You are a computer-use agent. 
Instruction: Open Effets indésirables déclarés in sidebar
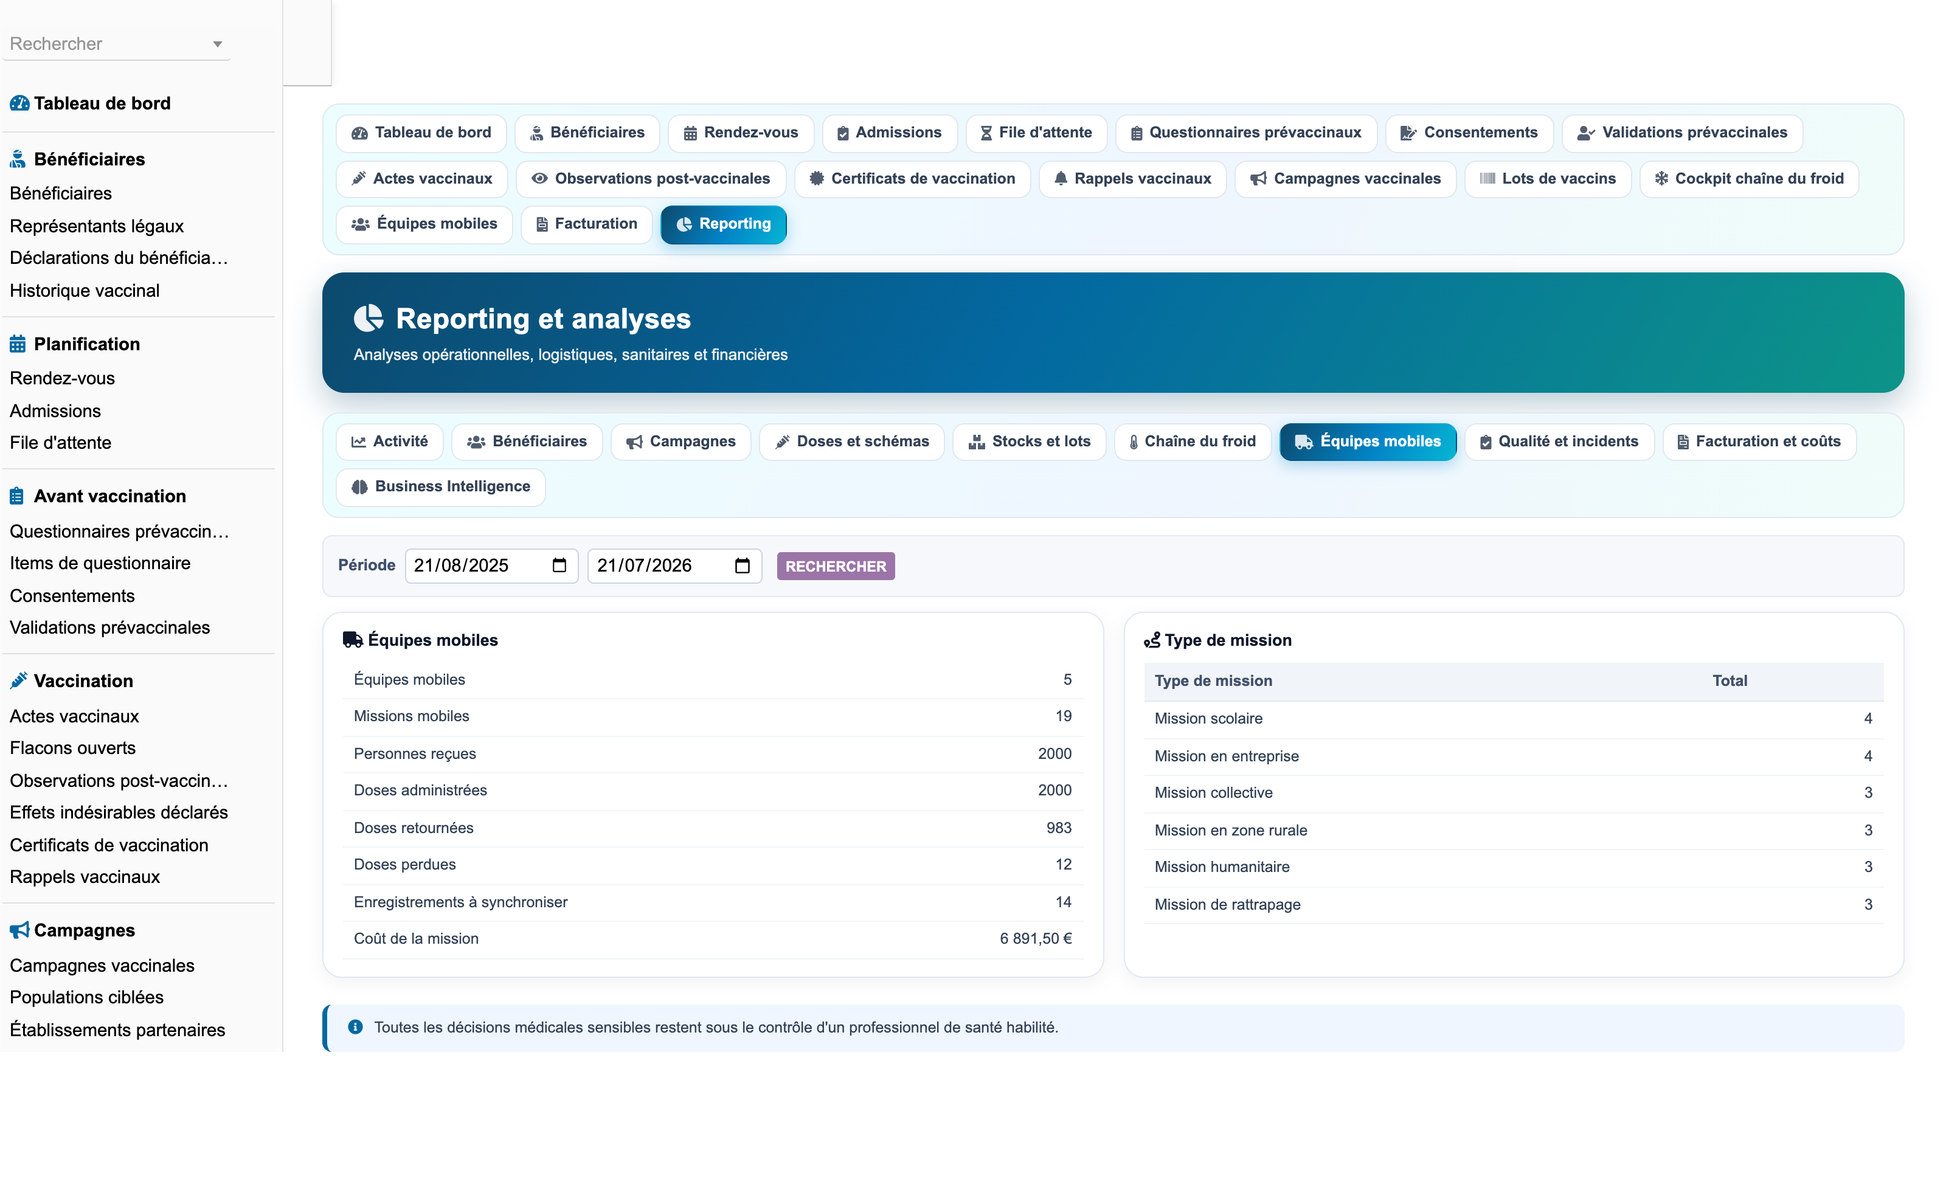[x=119, y=813]
